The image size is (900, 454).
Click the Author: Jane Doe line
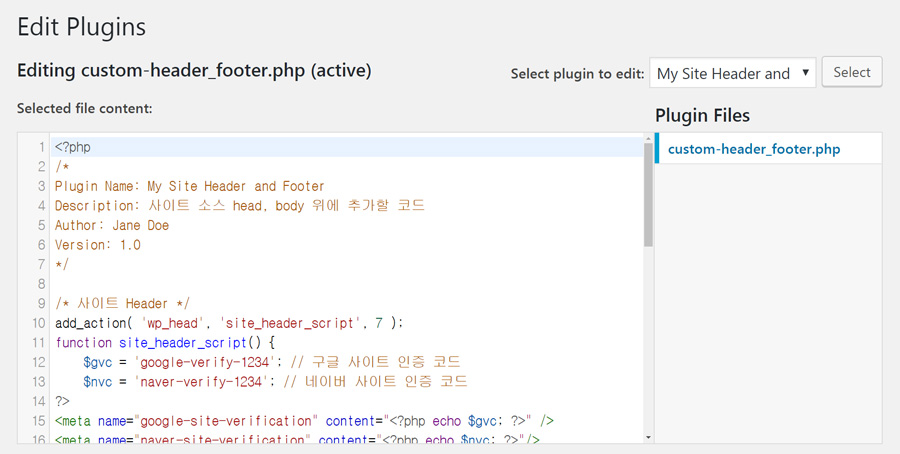coord(112,226)
